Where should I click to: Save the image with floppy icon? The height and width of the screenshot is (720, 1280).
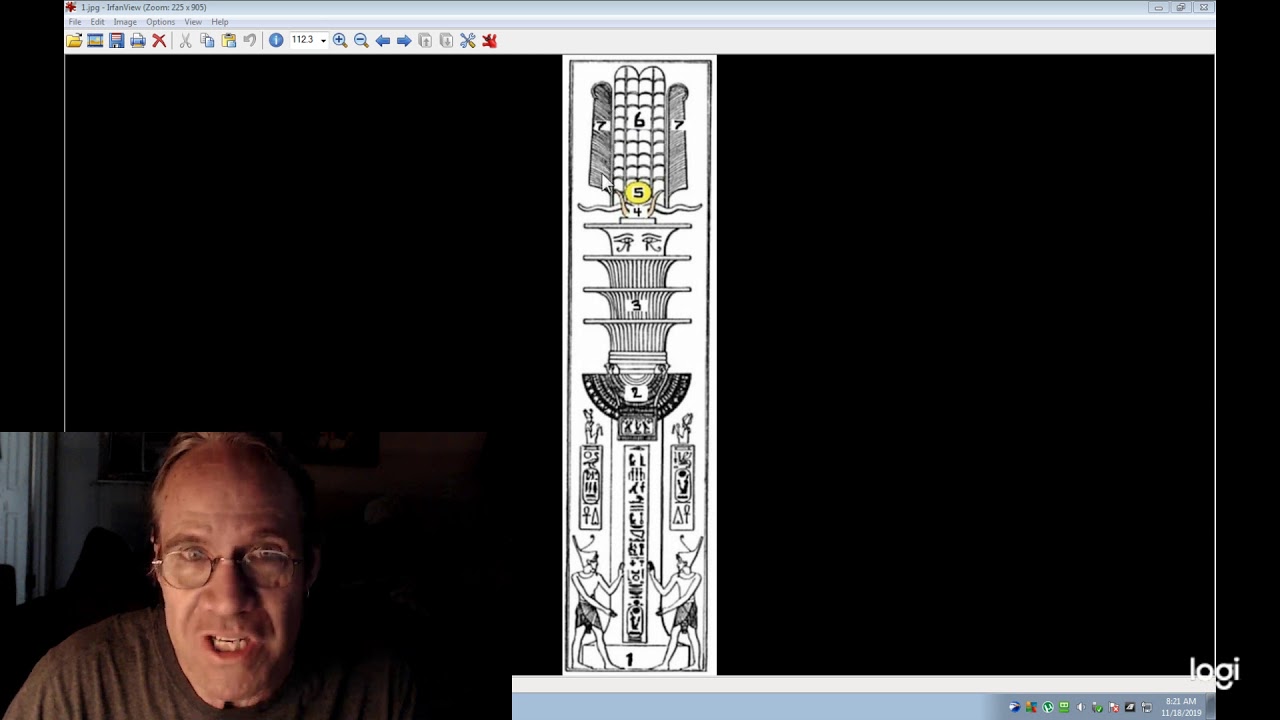pyautogui.click(x=117, y=40)
